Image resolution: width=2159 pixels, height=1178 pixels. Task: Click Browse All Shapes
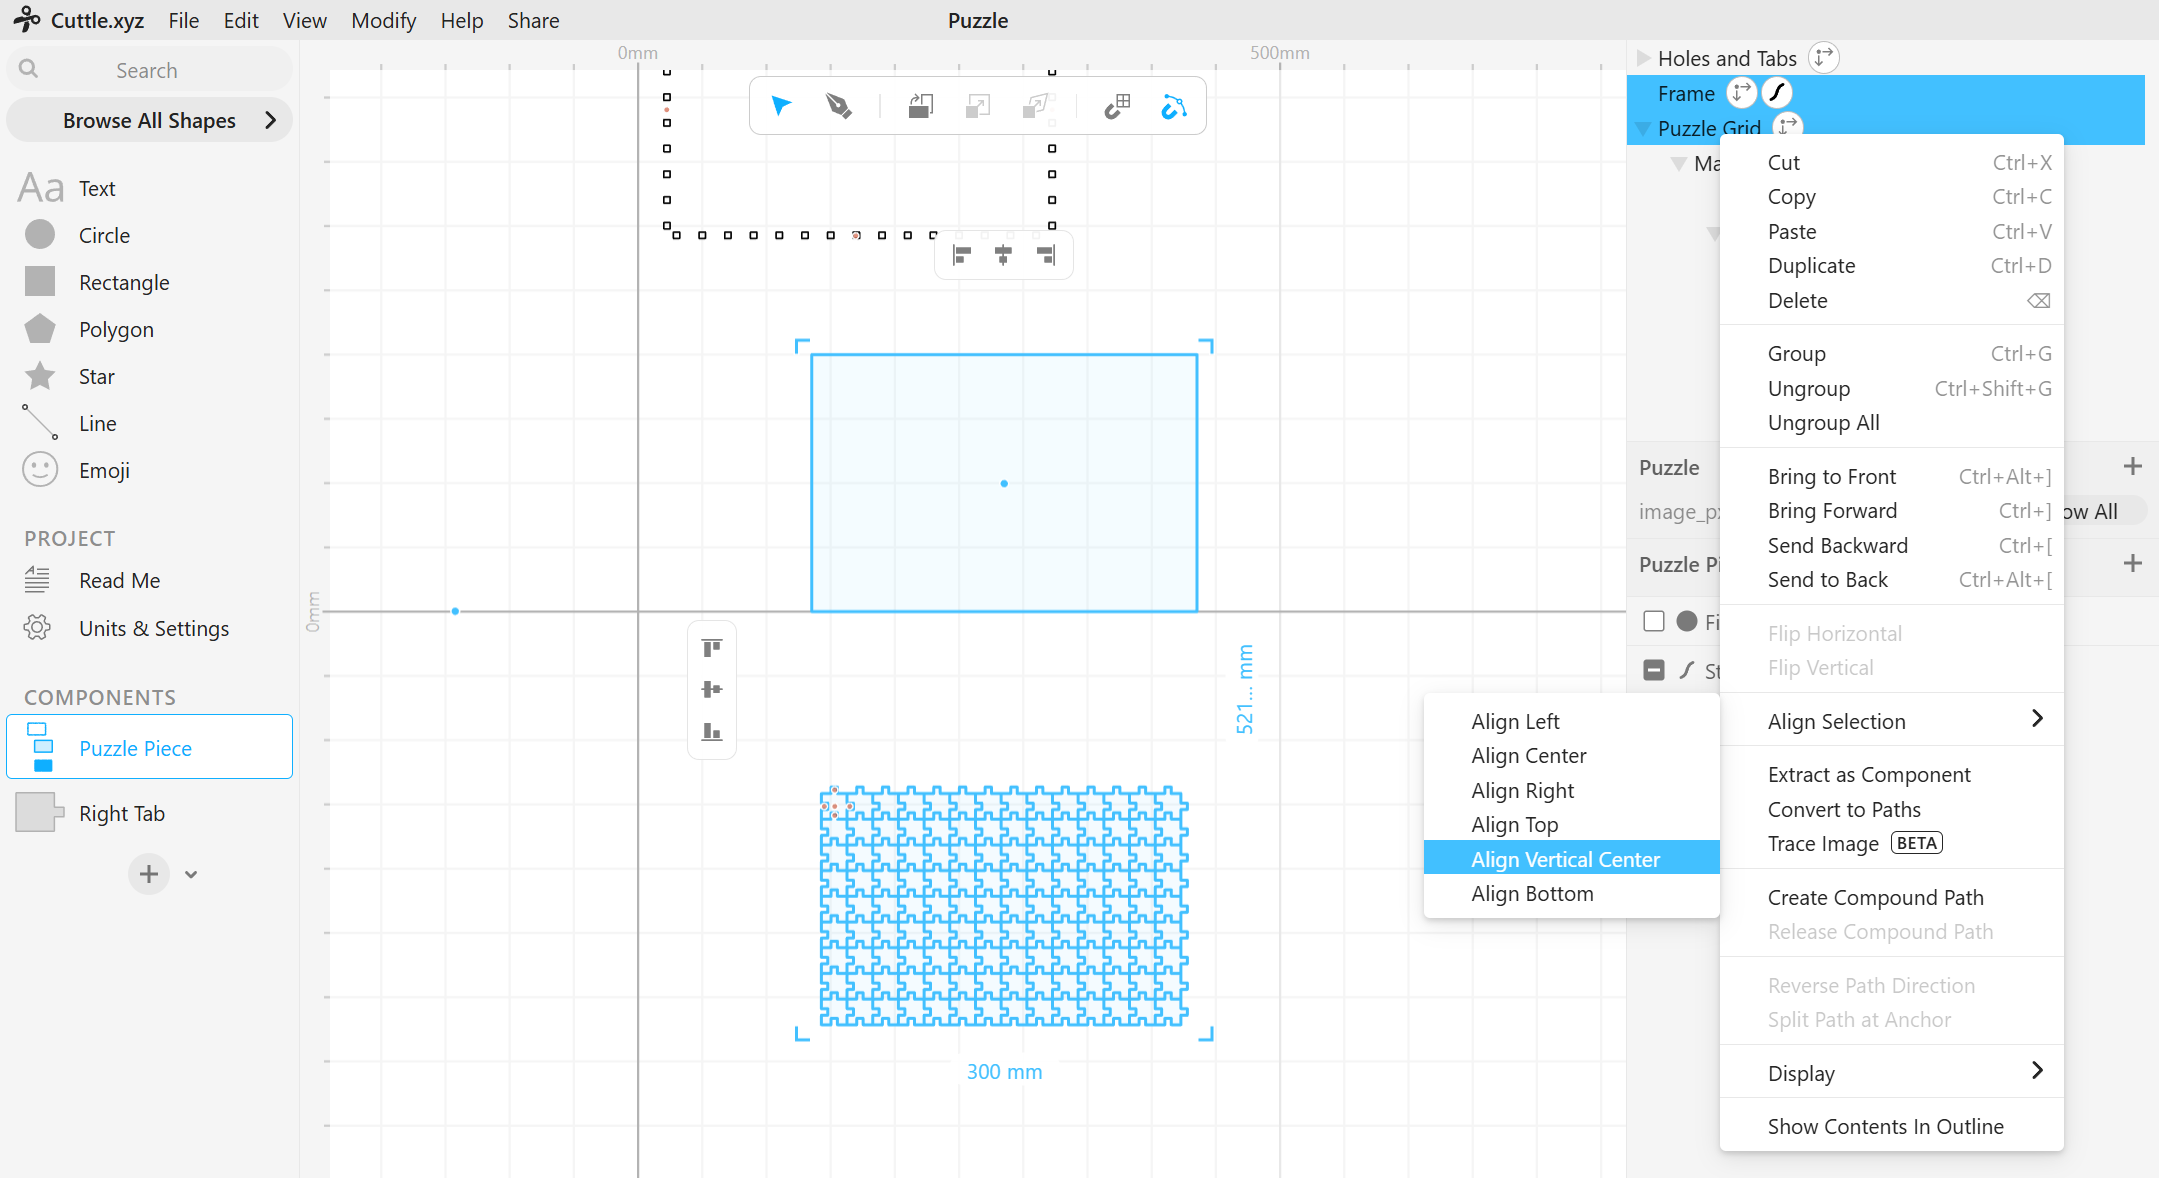[x=149, y=120]
